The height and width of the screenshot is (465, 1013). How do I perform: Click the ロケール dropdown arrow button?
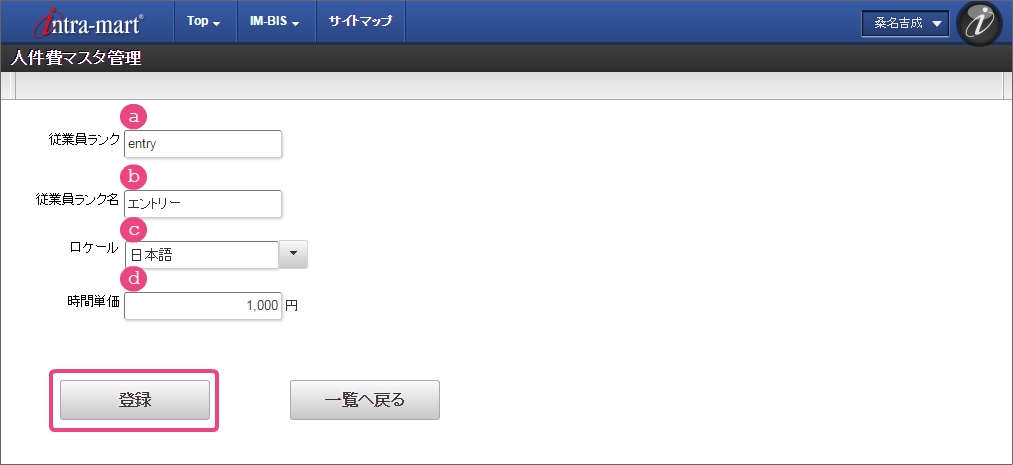click(293, 254)
